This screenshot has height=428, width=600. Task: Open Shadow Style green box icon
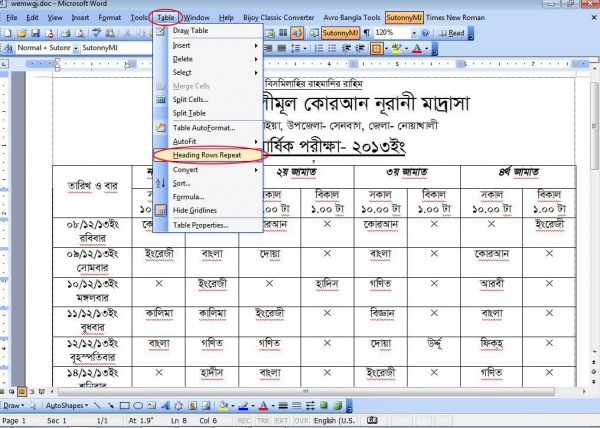[x=324, y=405]
